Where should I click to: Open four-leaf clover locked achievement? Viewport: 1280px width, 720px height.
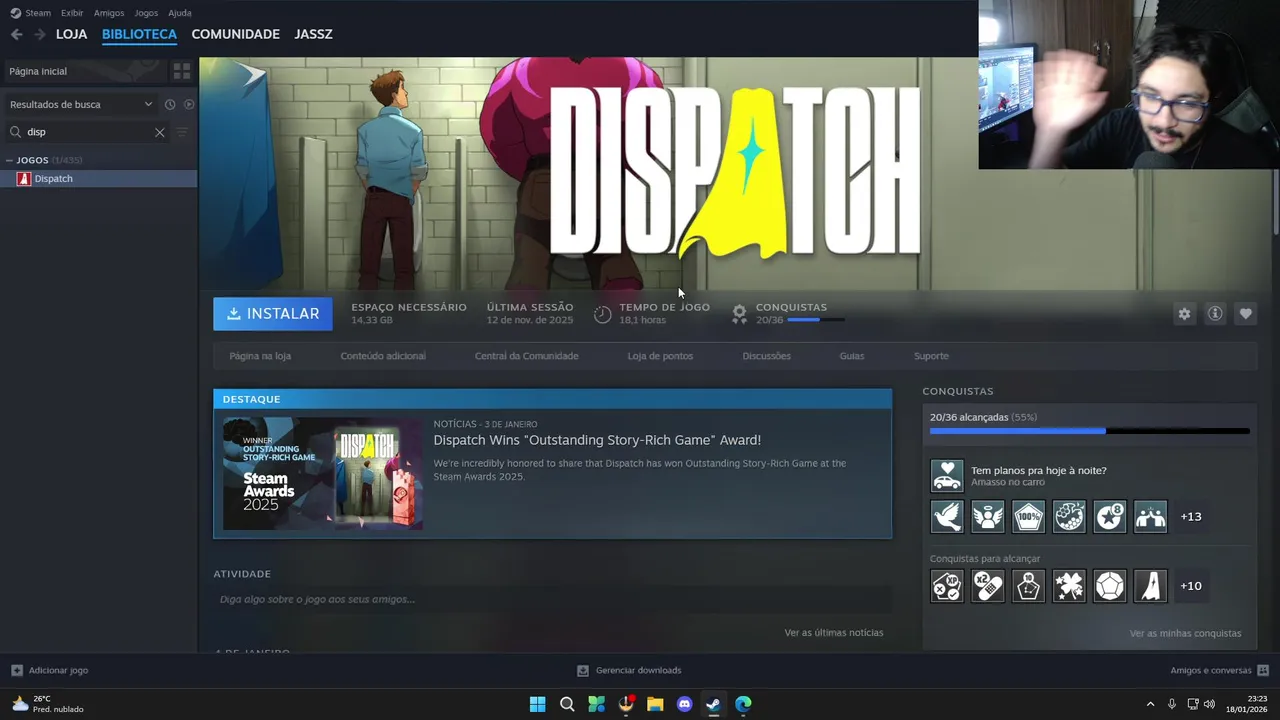(x=1069, y=586)
